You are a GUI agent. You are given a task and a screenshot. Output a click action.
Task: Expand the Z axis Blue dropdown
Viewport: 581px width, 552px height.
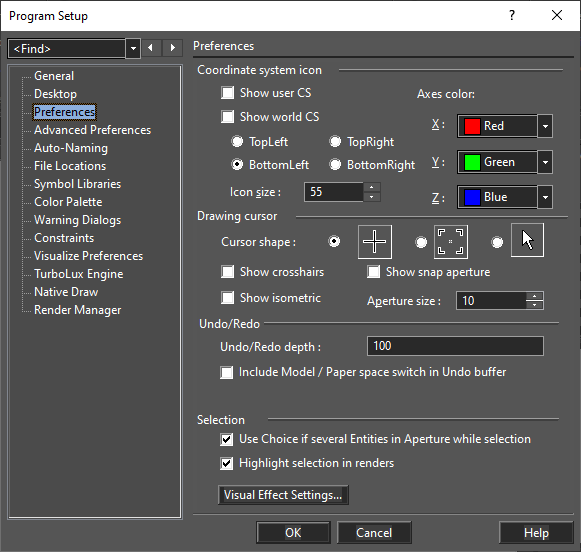click(545, 197)
